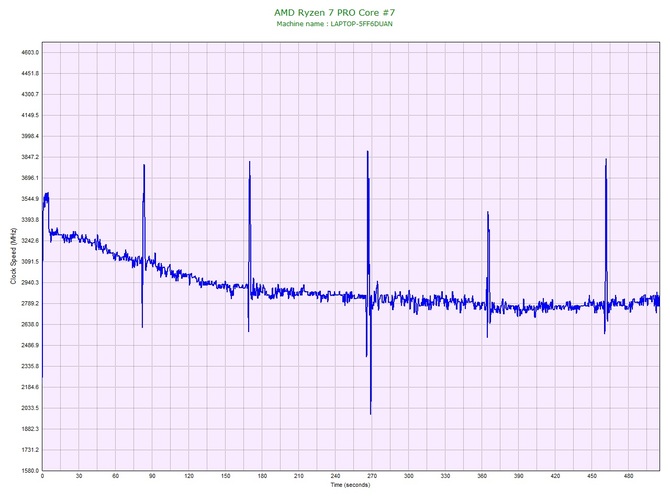Click the 2033.5 y-axis value
Viewport: 670px width, 502px height.
[30, 408]
